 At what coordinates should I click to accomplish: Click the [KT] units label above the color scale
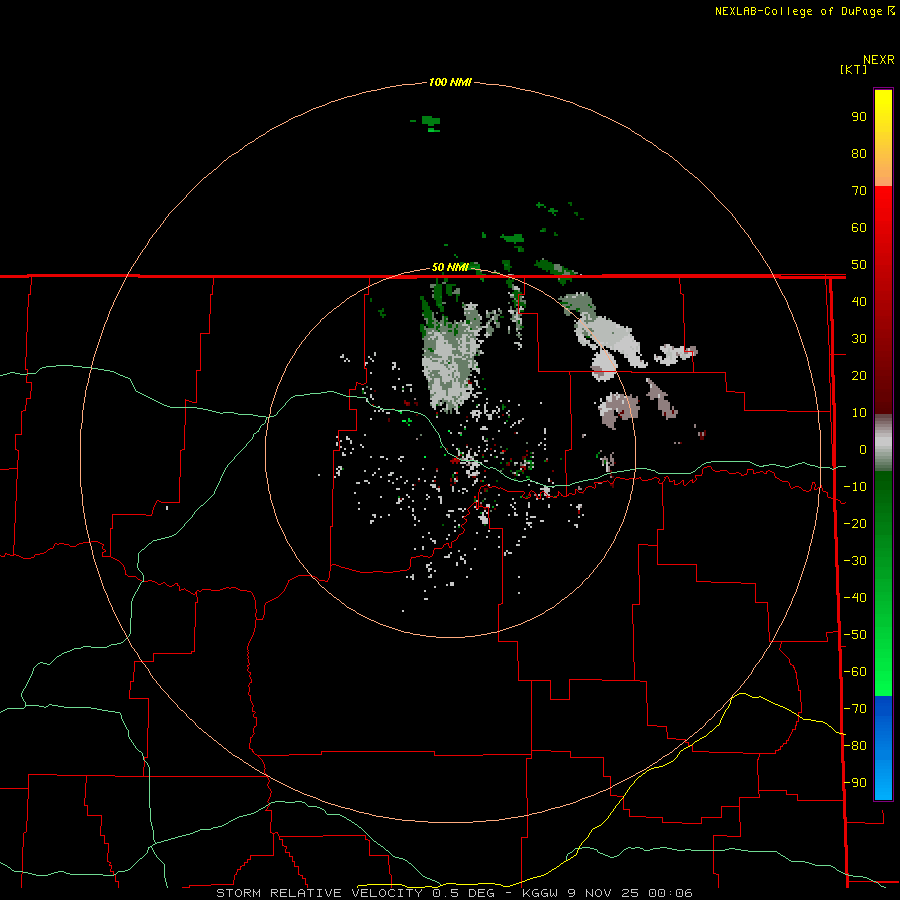(853, 69)
